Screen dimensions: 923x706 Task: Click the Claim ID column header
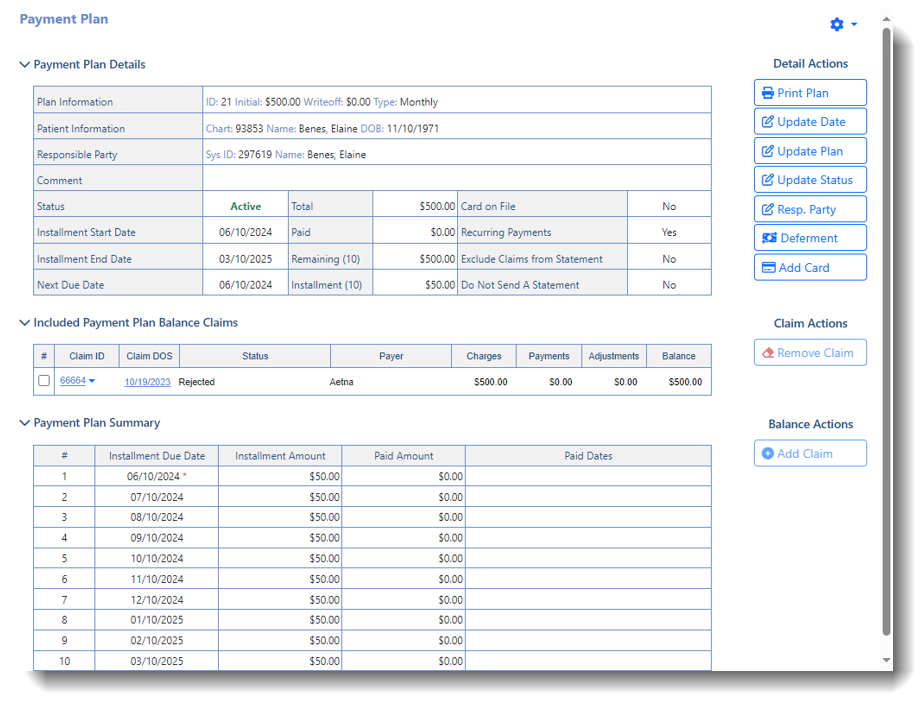point(87,356)
